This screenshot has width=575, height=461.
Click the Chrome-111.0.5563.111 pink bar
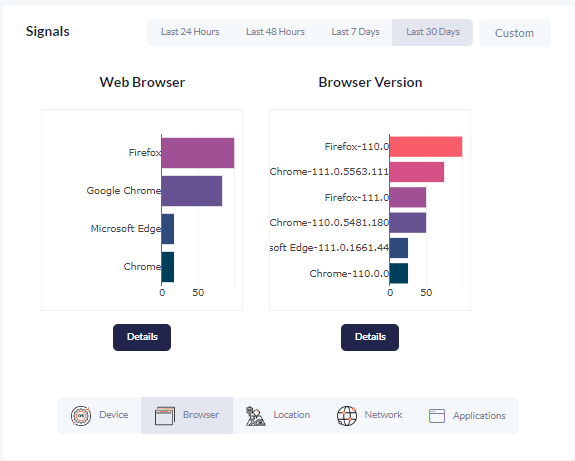pyautogui.click(x=417, y=172)
